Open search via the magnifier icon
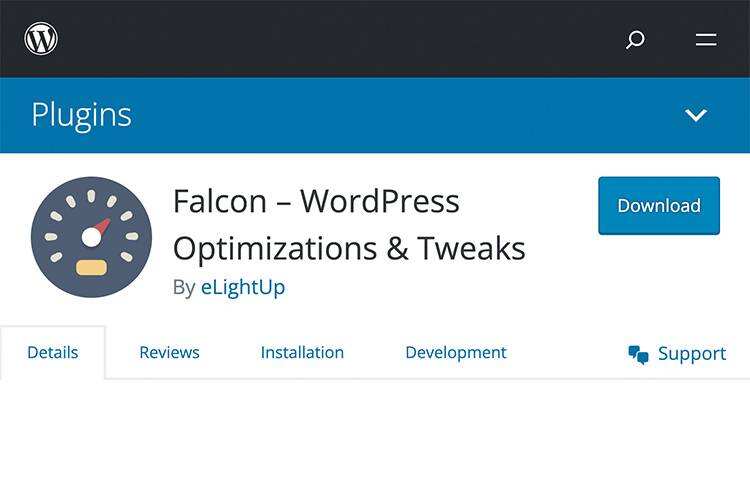This screenshot has height=480, width=750. click(635, 40)
